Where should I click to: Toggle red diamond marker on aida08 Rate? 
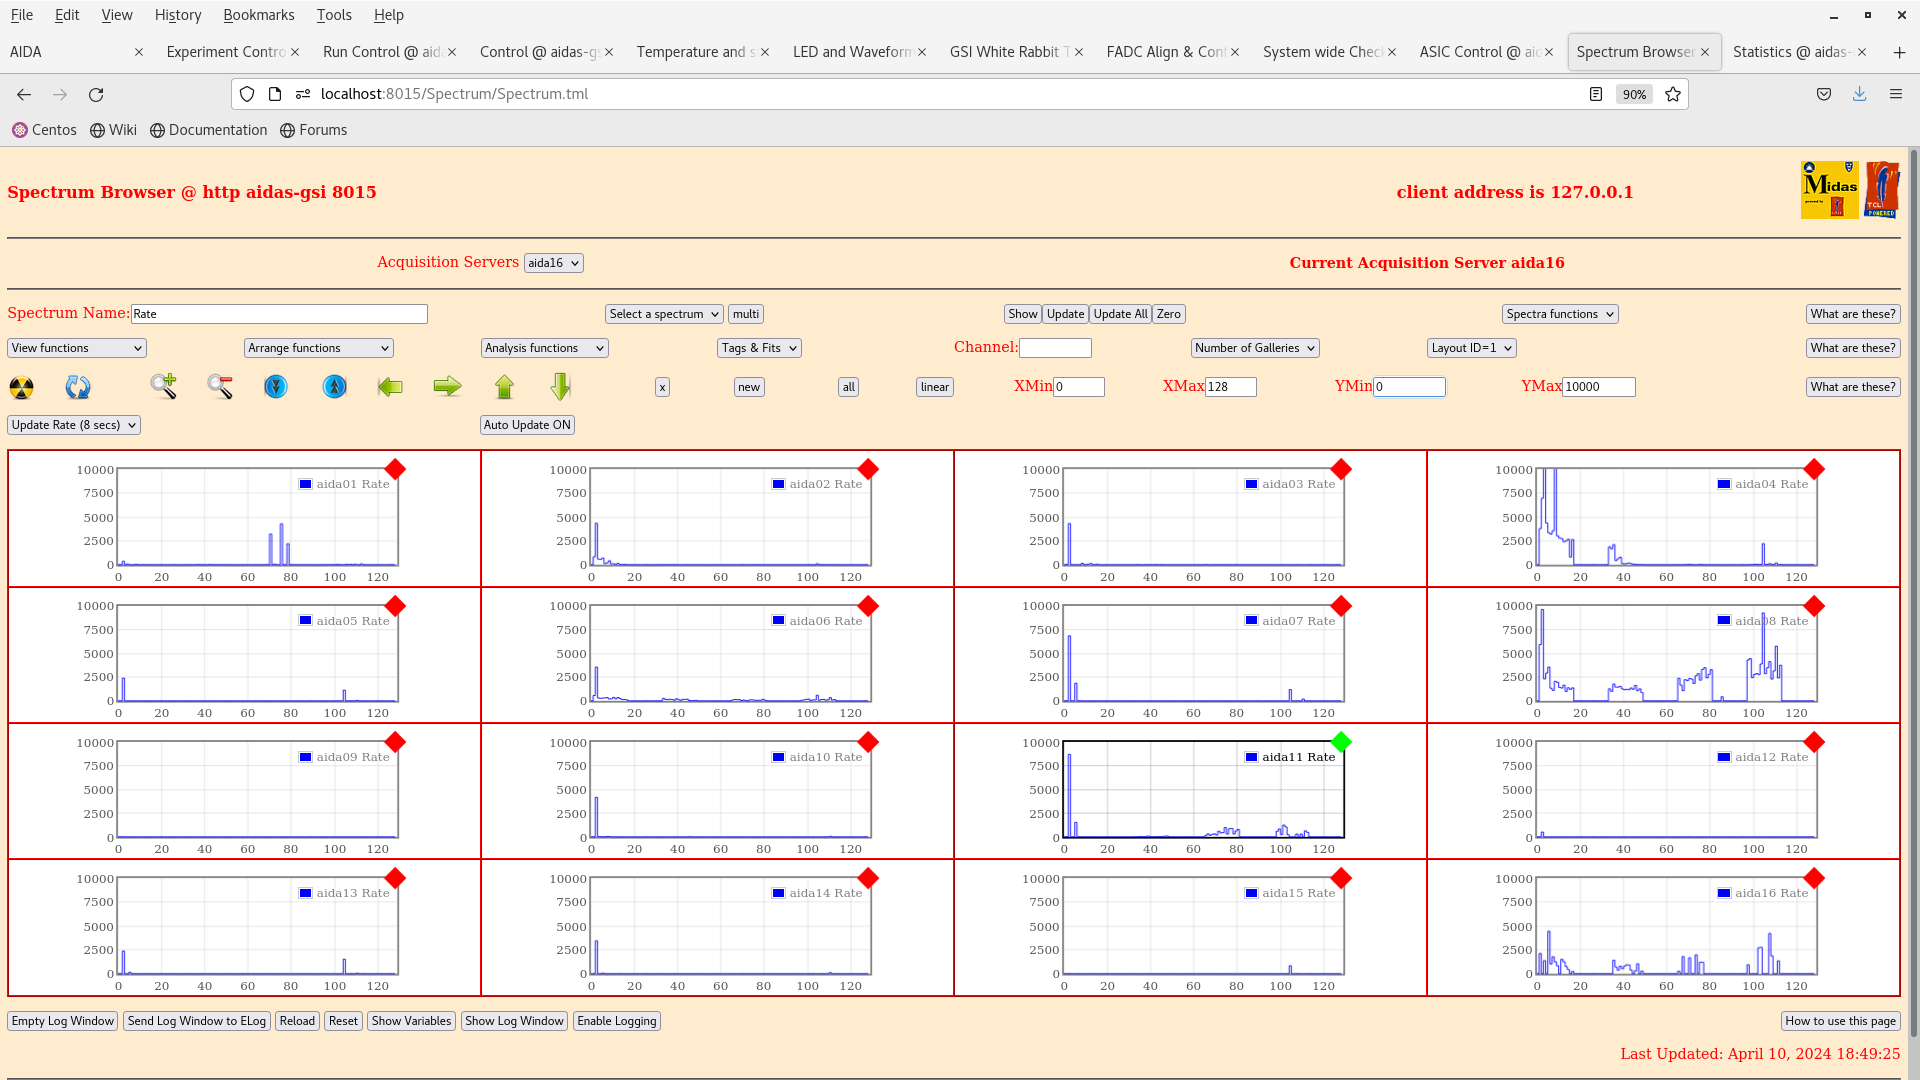pyautogui.click(x=1814, y=606)
